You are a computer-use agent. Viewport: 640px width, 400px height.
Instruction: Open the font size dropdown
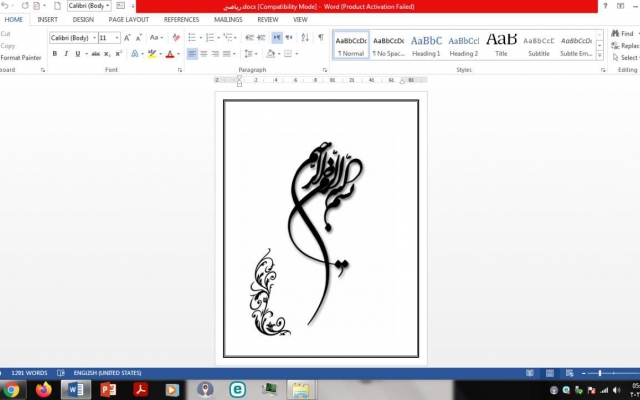117,38
